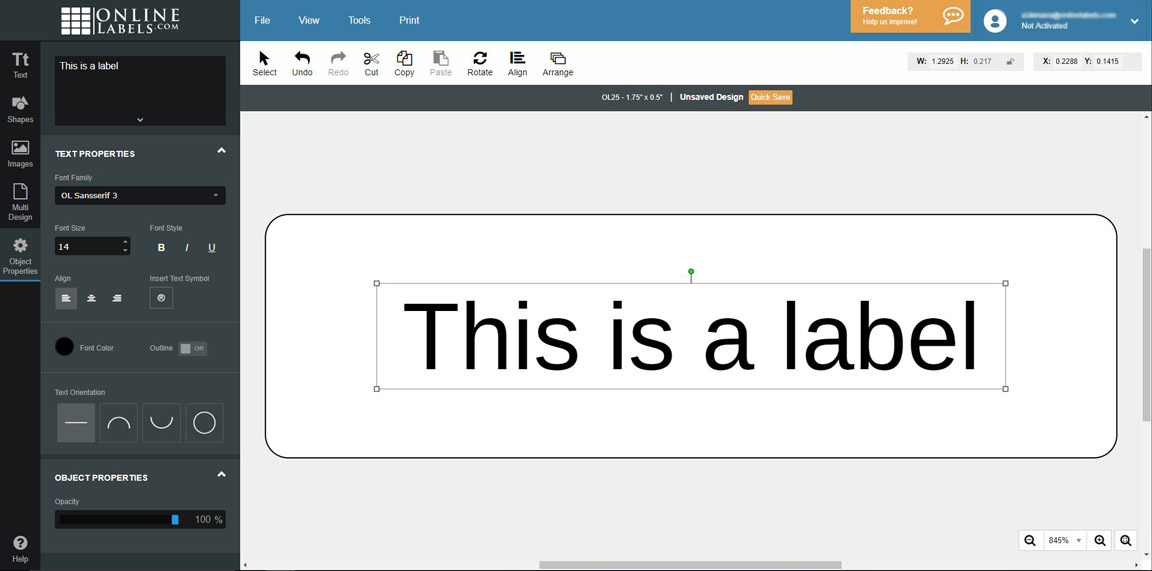Image resolution: width=1152 pixels, height=571 pixels.
Task: Rotate the selected object
Action: [x=480, y=63]
